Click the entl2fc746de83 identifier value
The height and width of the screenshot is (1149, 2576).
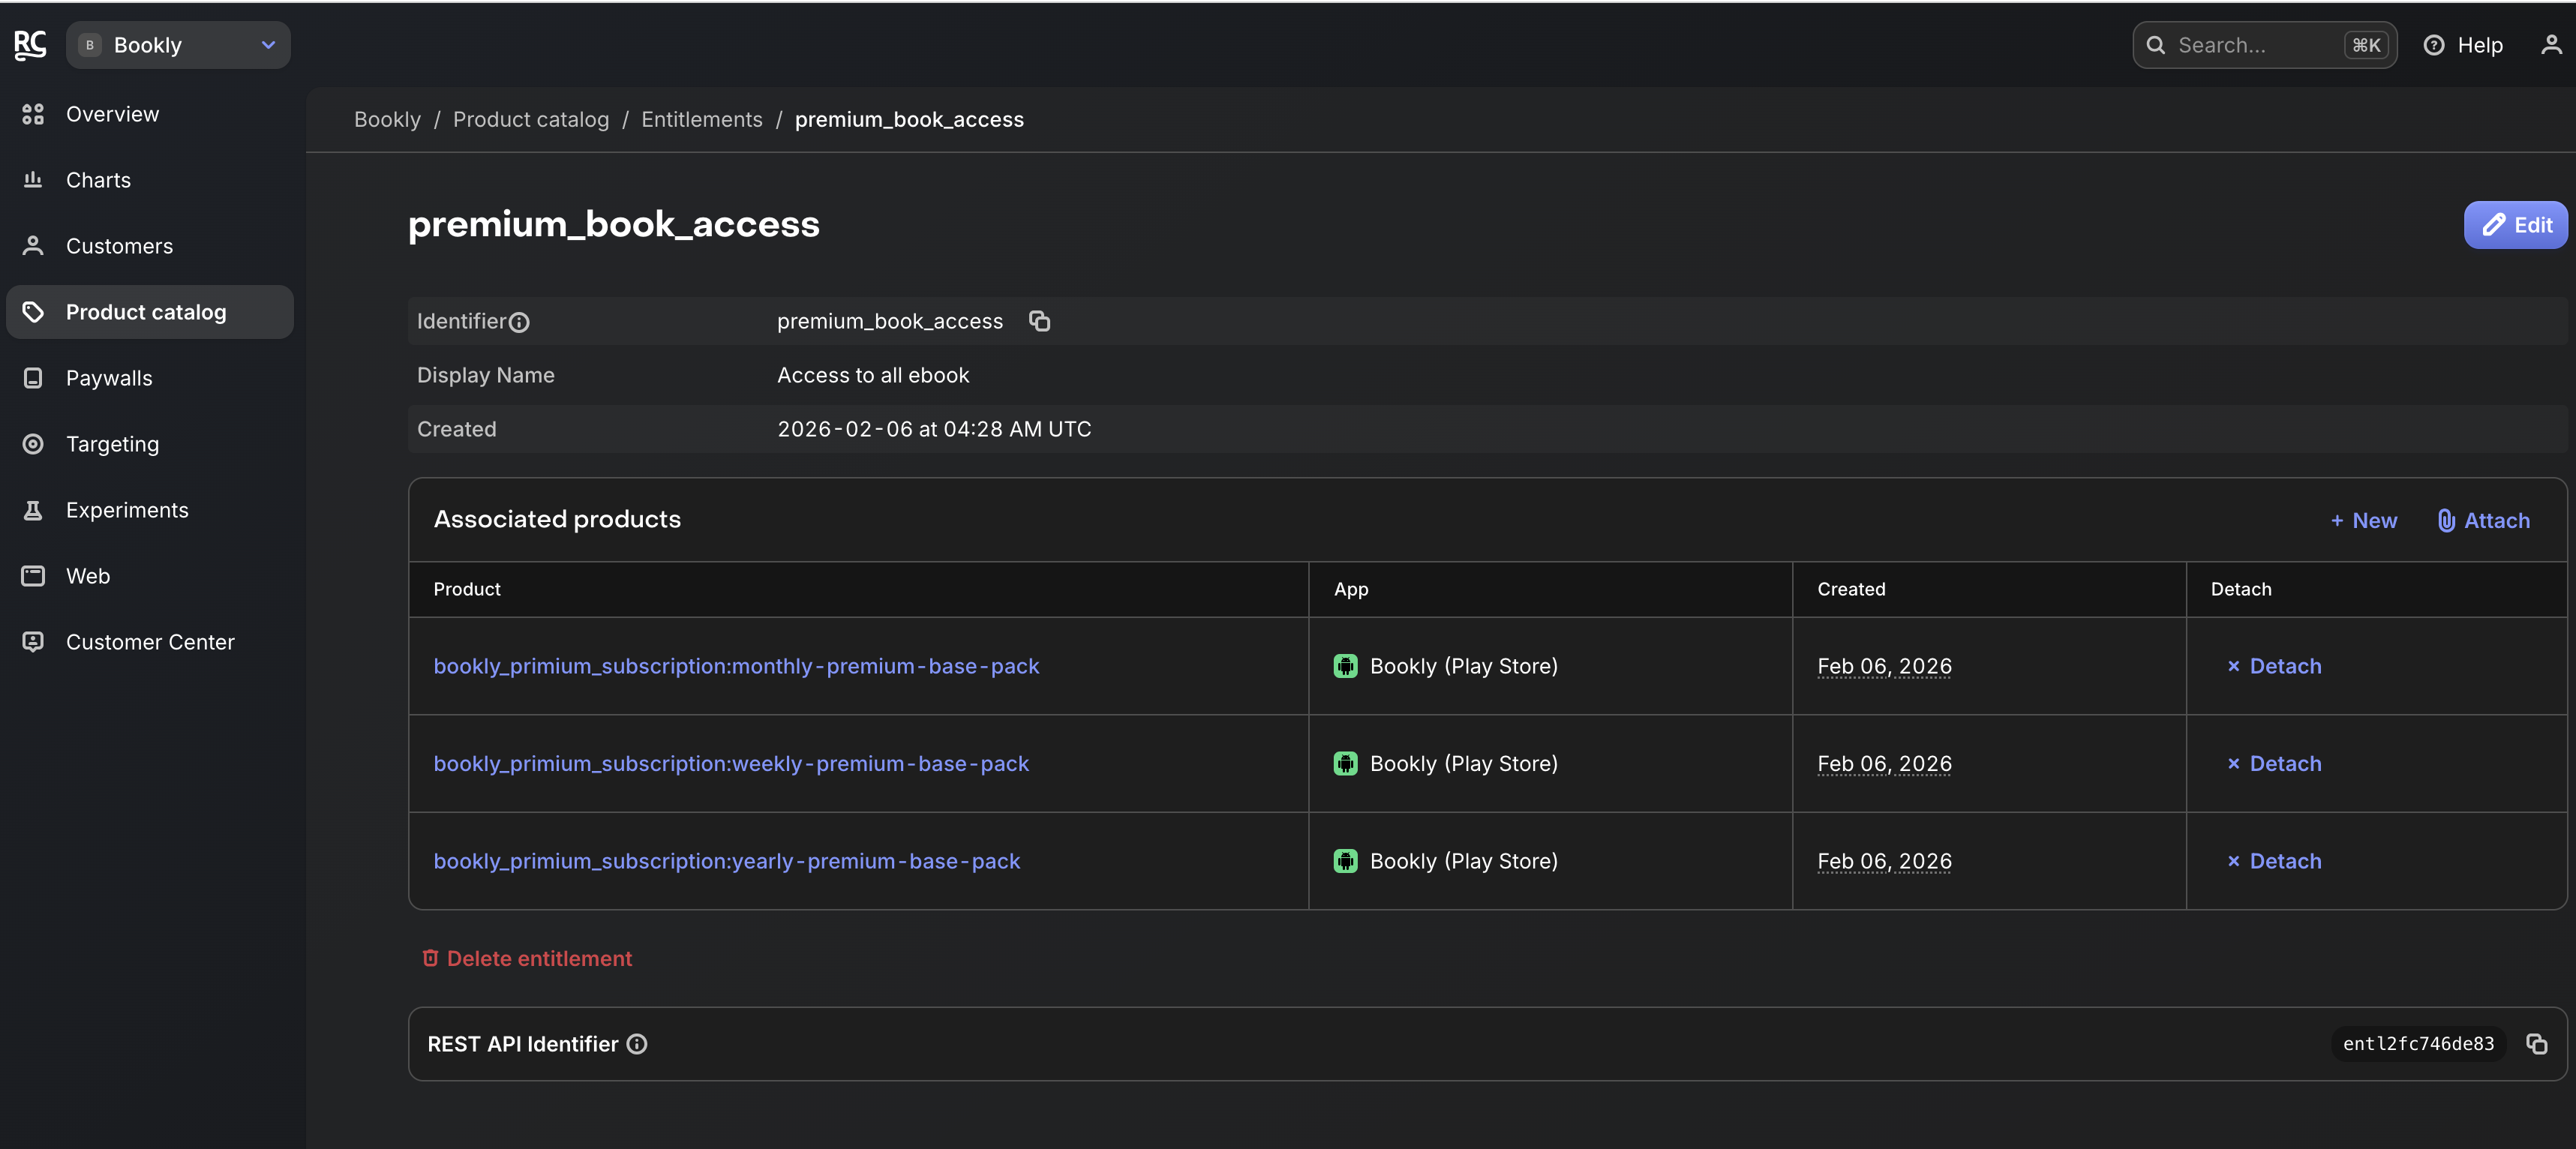(x=2418, y=1044)
